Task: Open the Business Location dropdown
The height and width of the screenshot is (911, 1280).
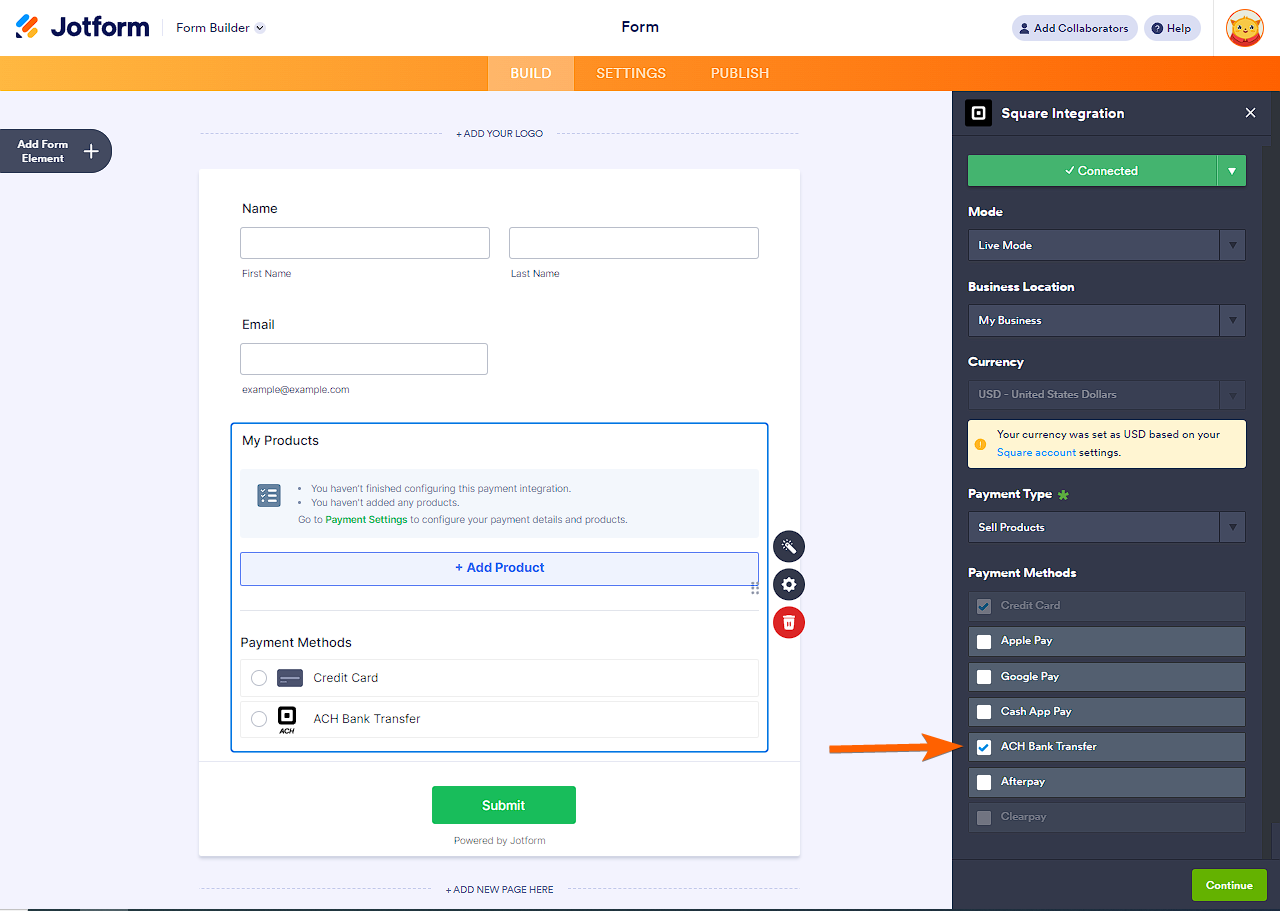Action: [1107, 320]
